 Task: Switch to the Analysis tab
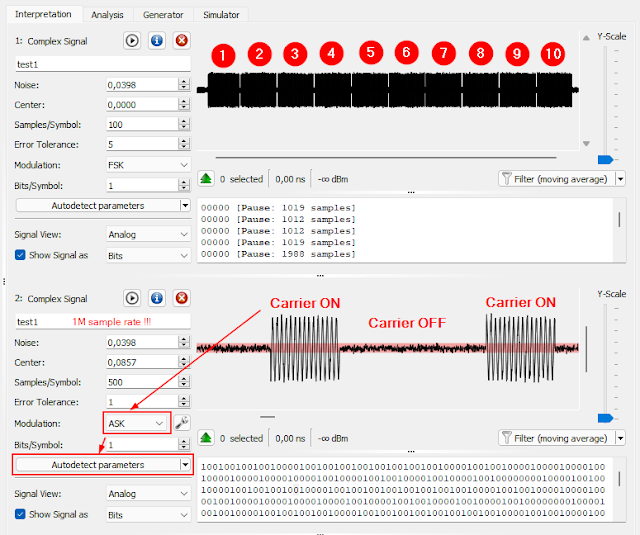point(107,15)
